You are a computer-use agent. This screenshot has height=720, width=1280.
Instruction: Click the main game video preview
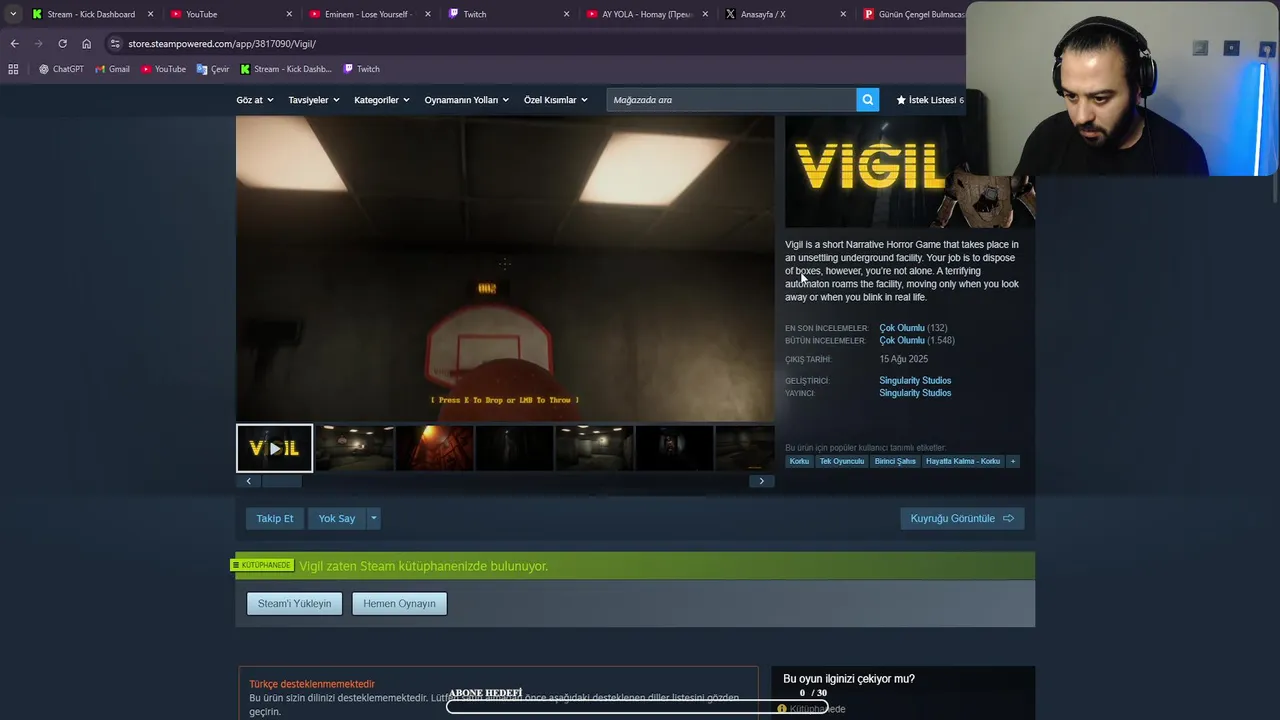(x=505, y=268)
